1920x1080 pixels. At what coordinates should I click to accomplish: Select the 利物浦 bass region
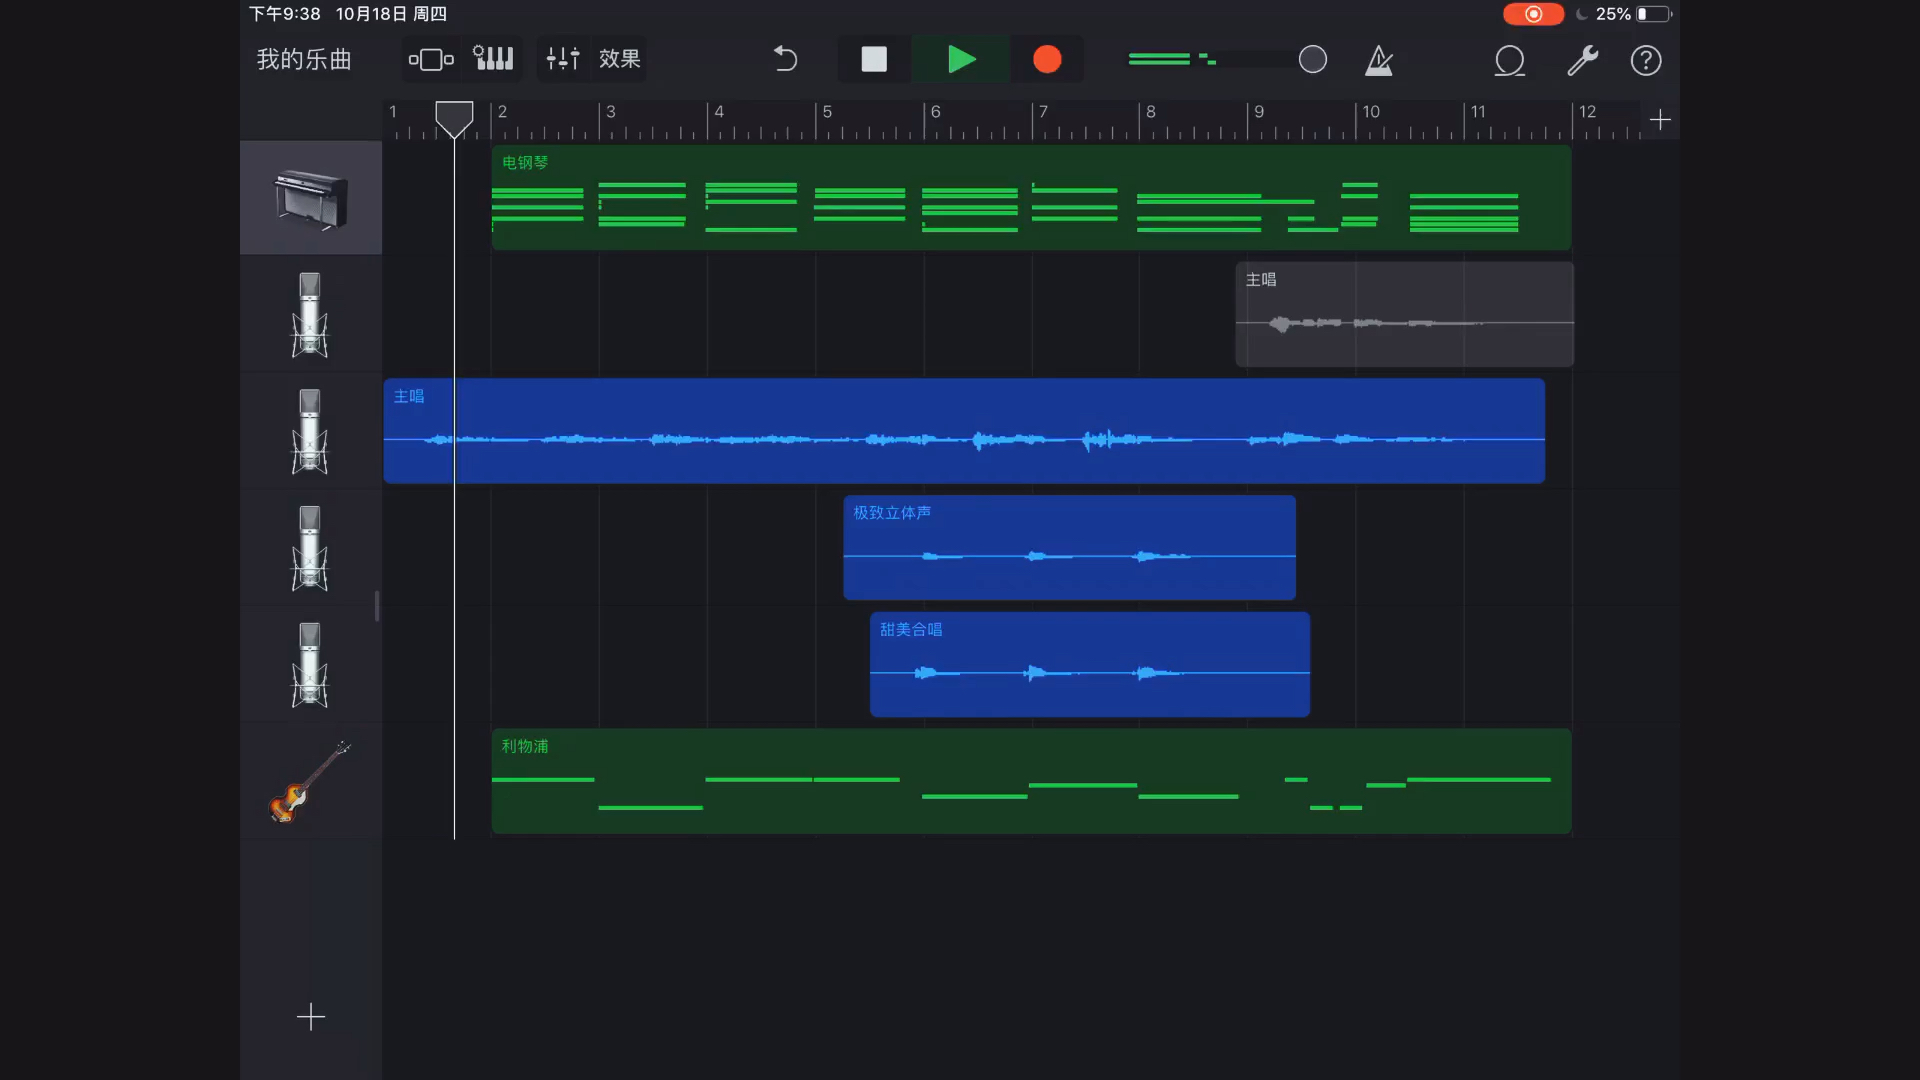1031,782
